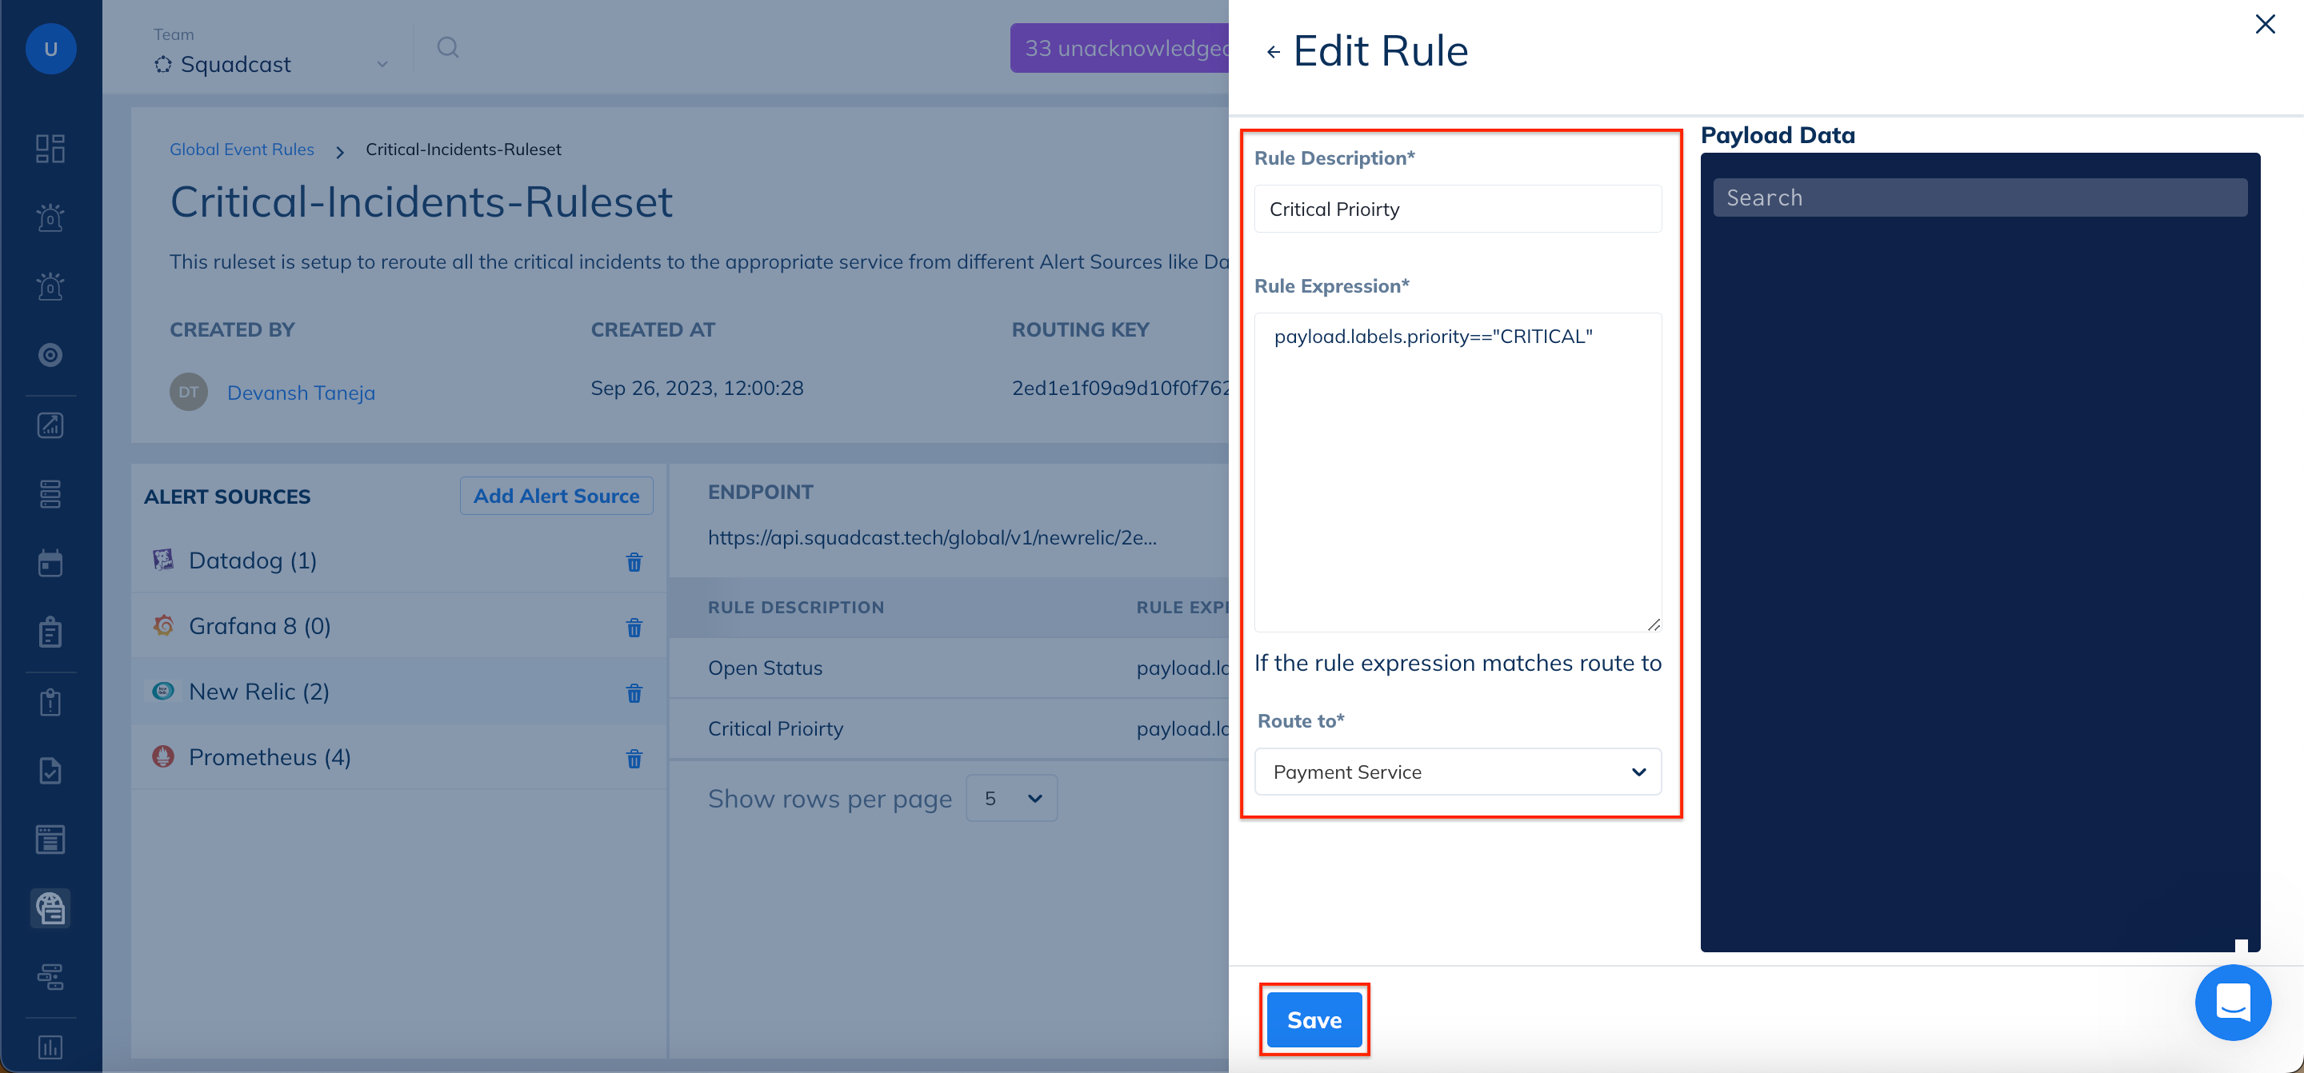Click the newrelic endpoint URL

point(932,538)
